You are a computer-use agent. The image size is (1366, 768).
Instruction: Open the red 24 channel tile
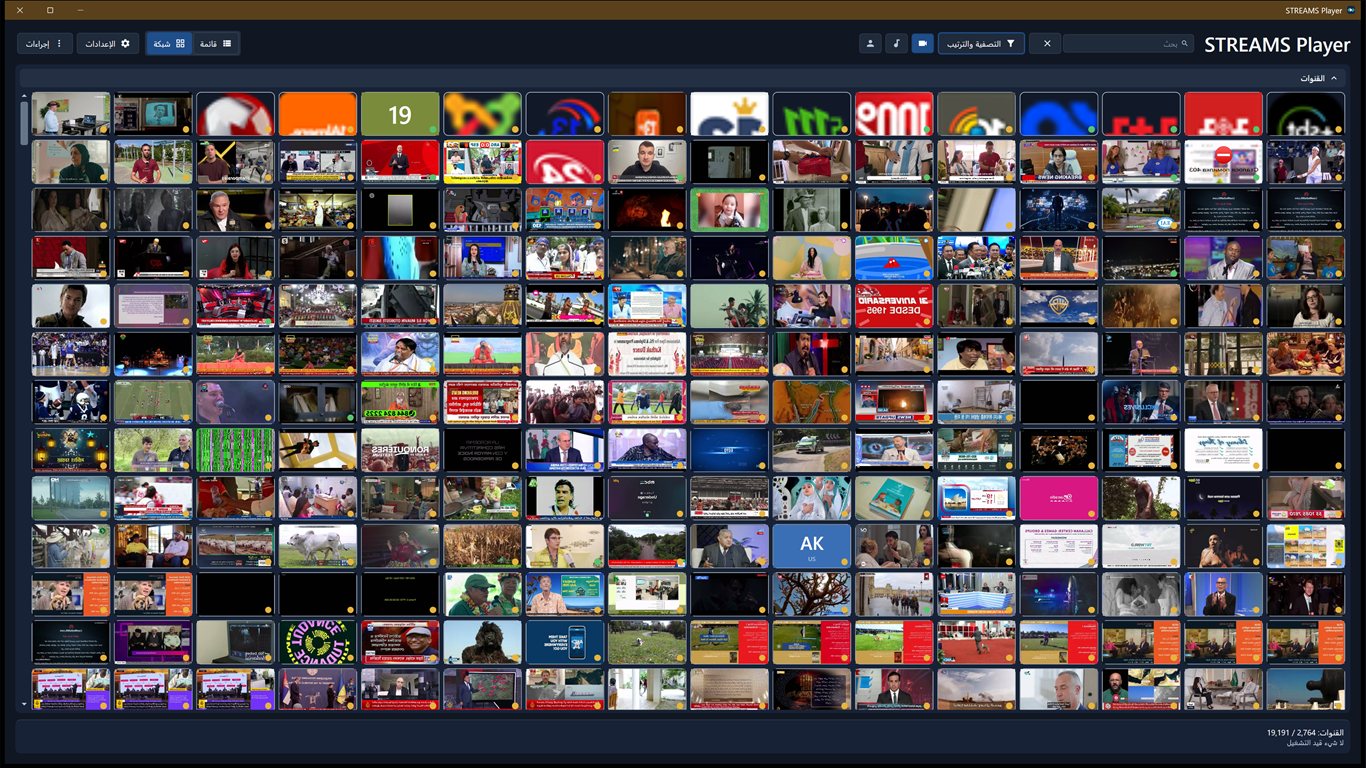[564, 162]
